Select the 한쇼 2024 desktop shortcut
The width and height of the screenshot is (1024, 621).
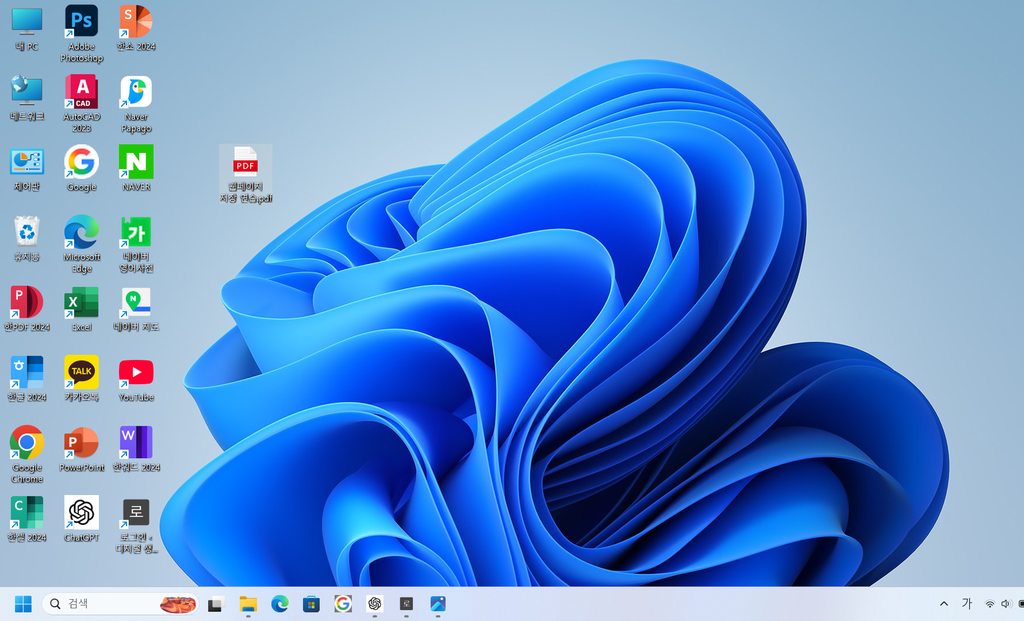pyautogui.click(x=136, y=29)
